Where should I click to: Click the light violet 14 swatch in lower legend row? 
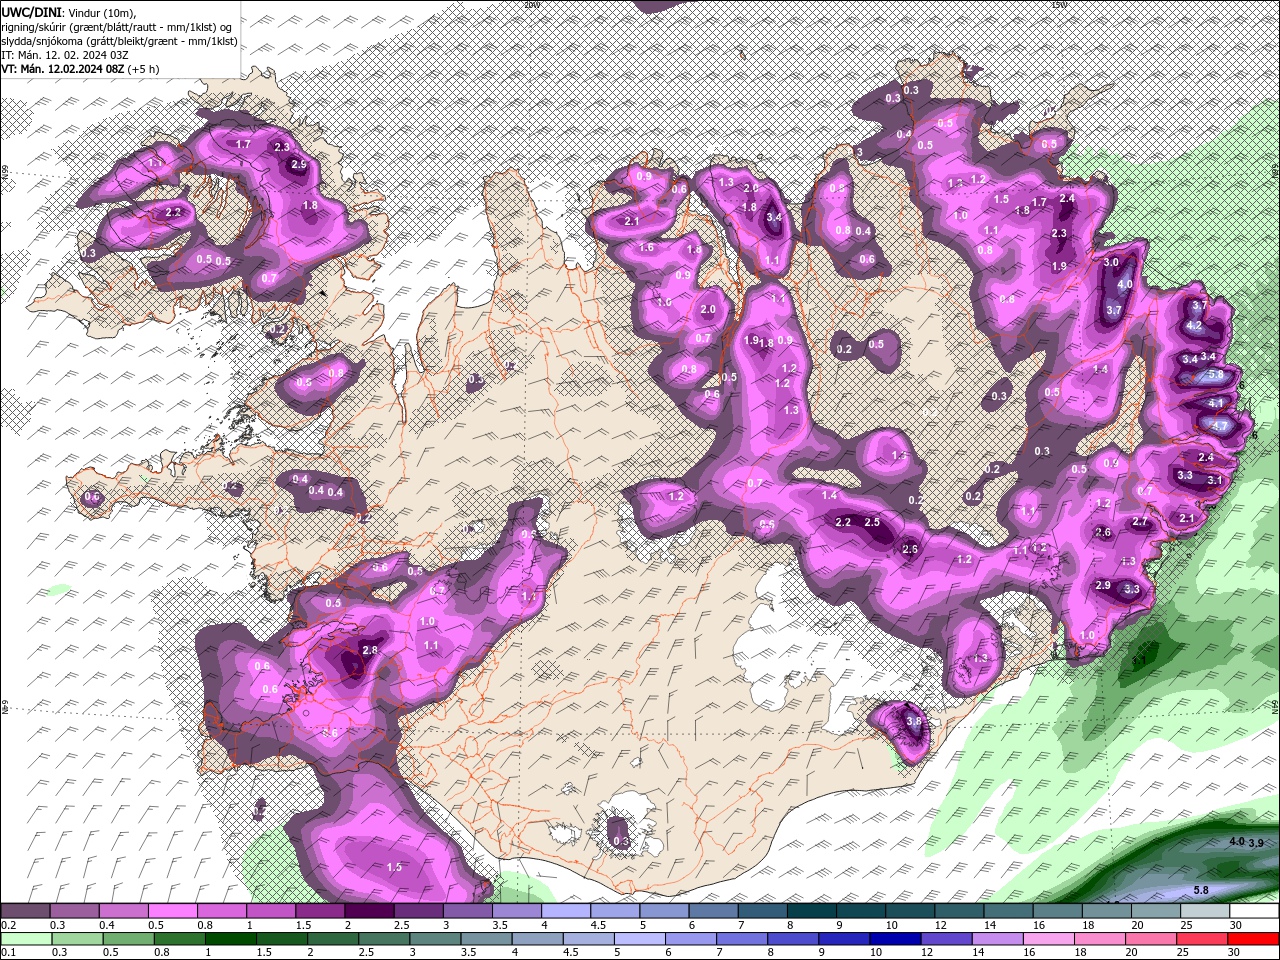point(998,938)
